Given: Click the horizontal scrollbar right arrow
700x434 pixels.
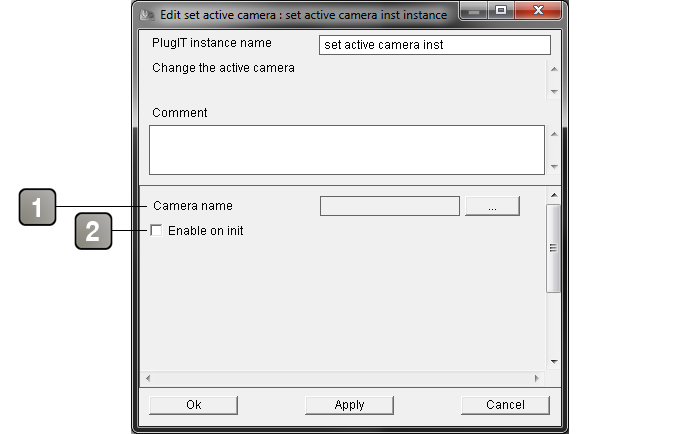Looking at the screenshot, I should [x=537, y=378].
